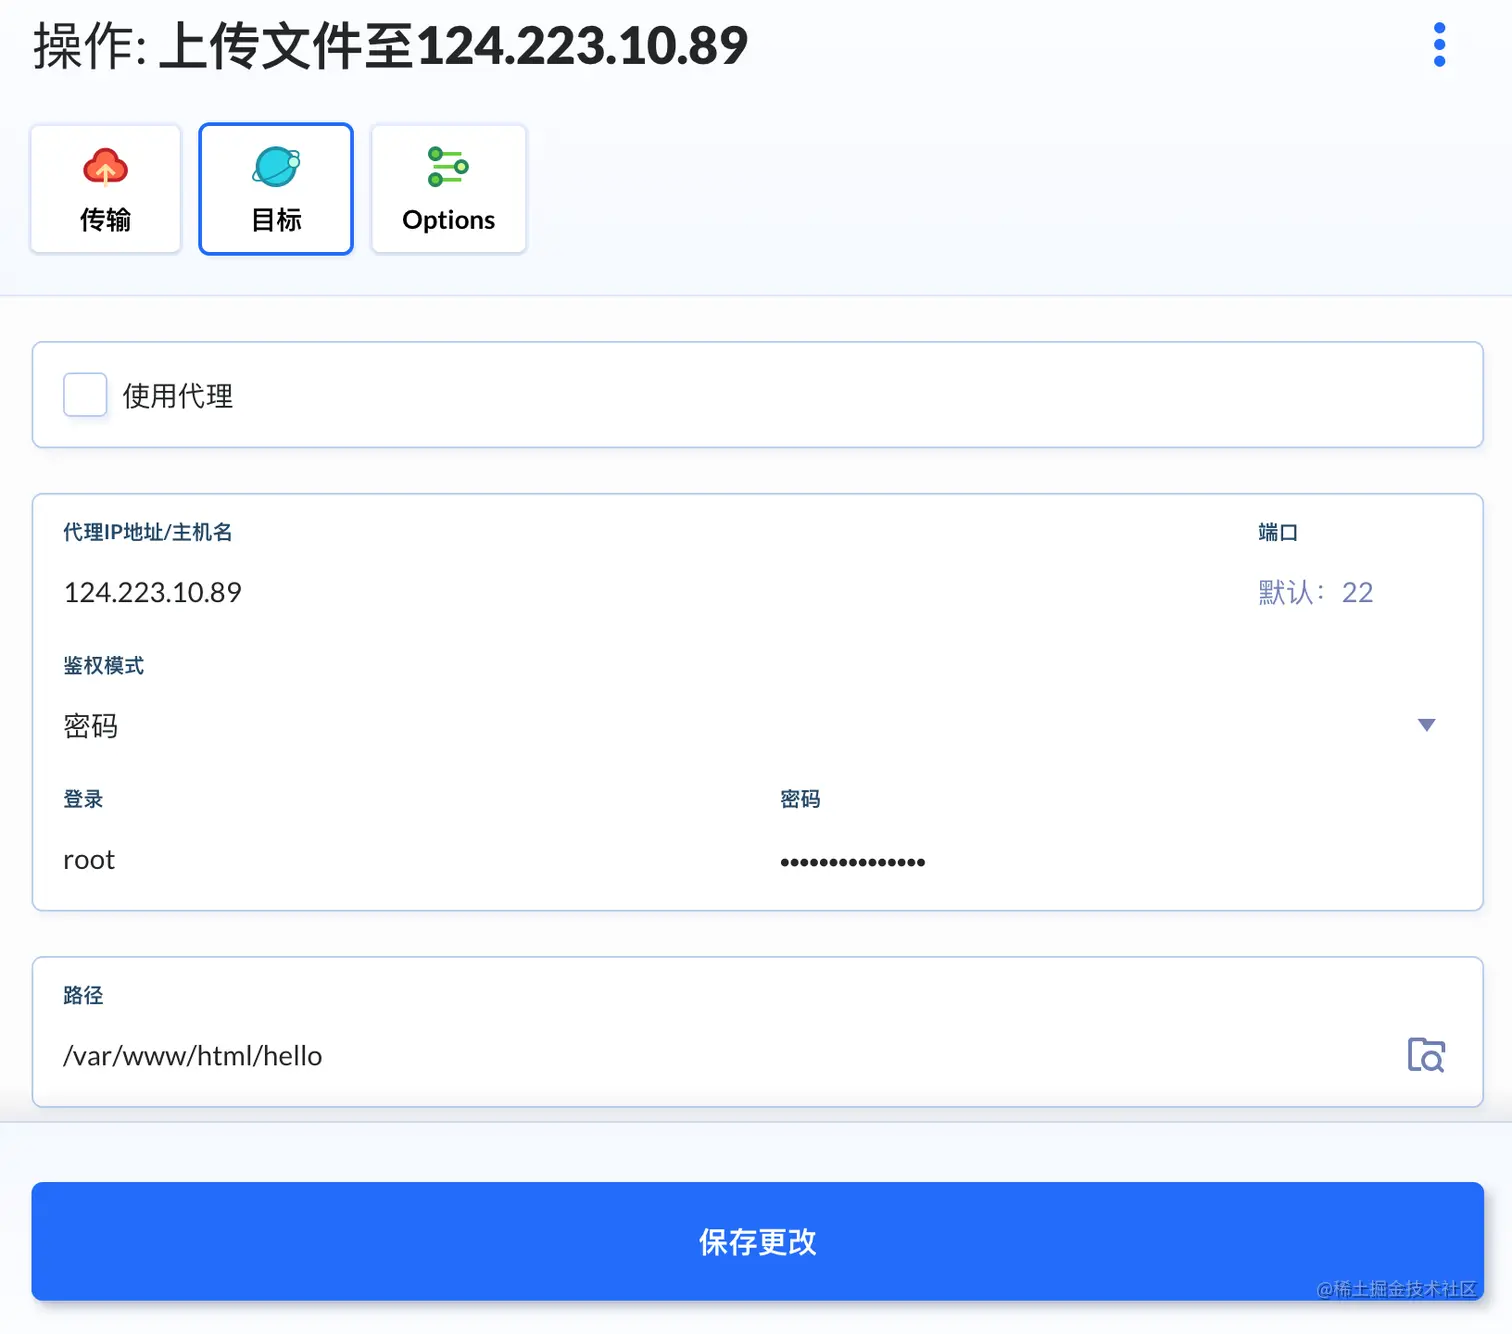The width and height of the screenshot is (1512, 1334).
Task: Click the 使用代理 label text
Action: 178,396
